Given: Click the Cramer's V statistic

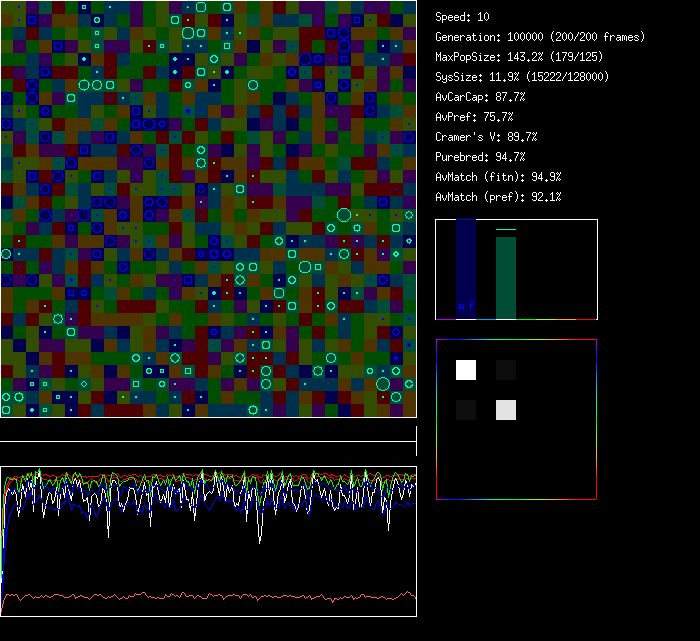Looking at the screenshot, I should click(486, 137).
